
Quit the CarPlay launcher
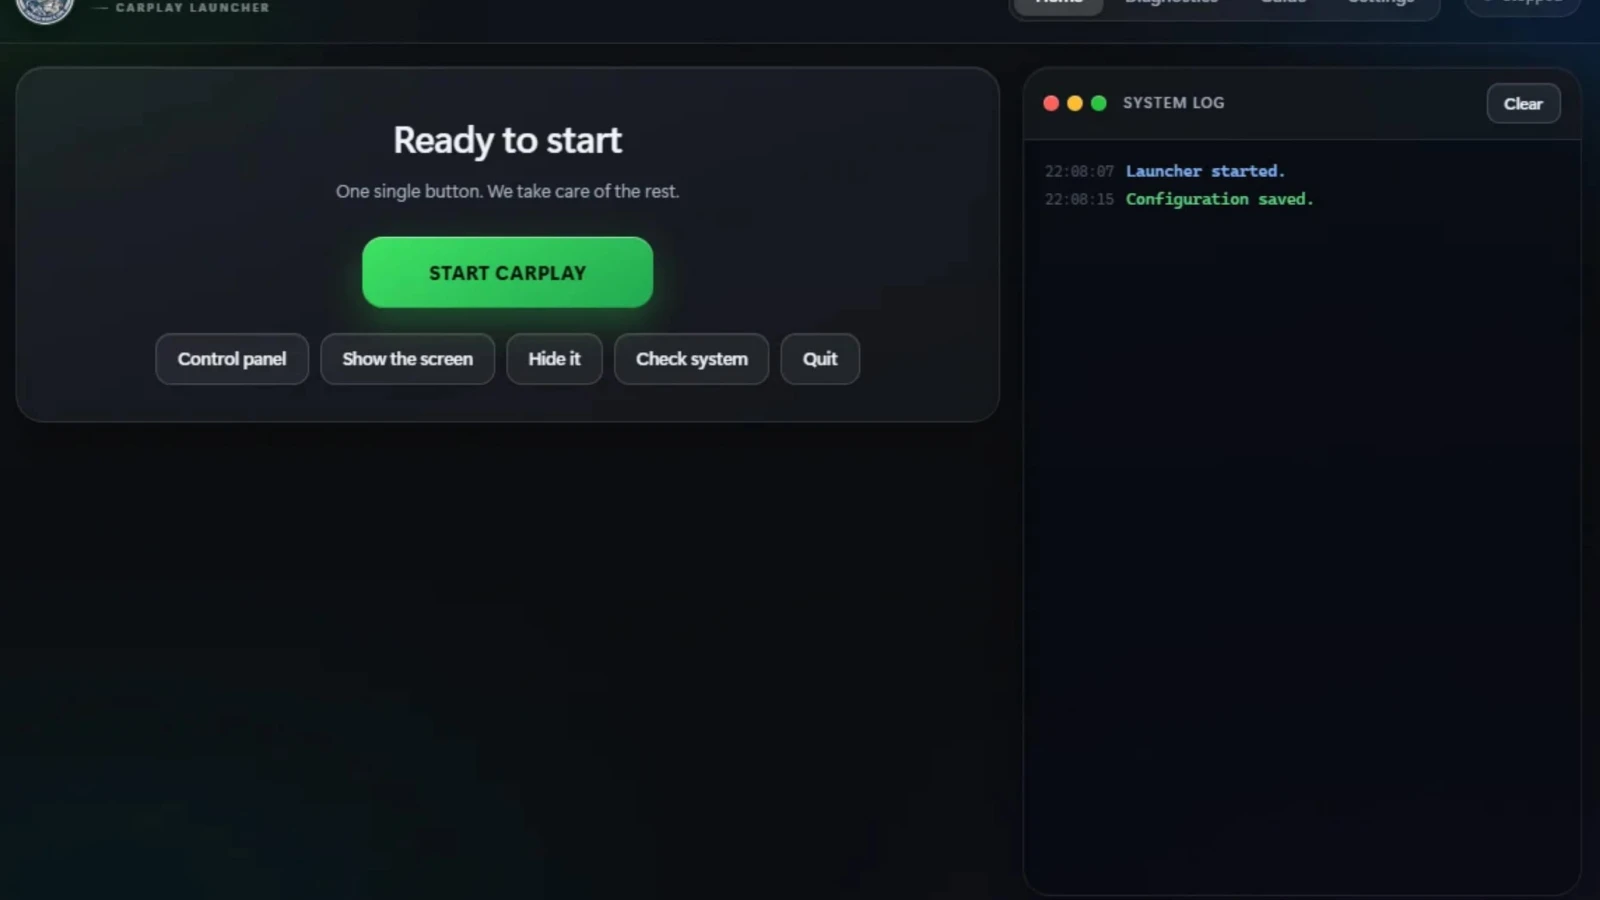(x=820, y=359)
